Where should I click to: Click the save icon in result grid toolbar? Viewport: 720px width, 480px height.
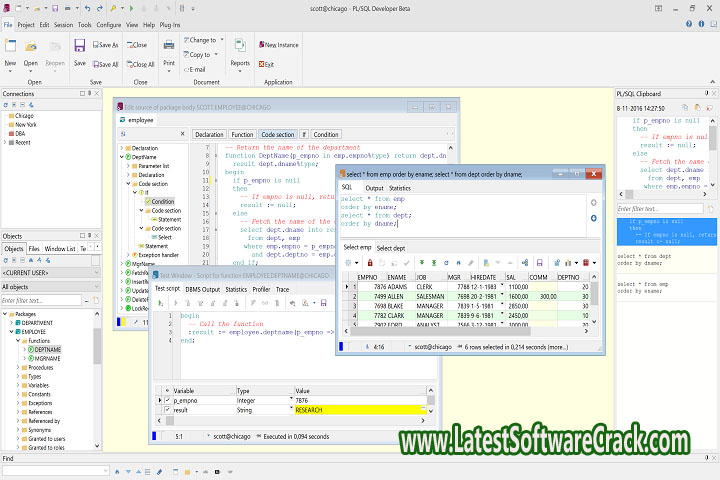point(540,263)
